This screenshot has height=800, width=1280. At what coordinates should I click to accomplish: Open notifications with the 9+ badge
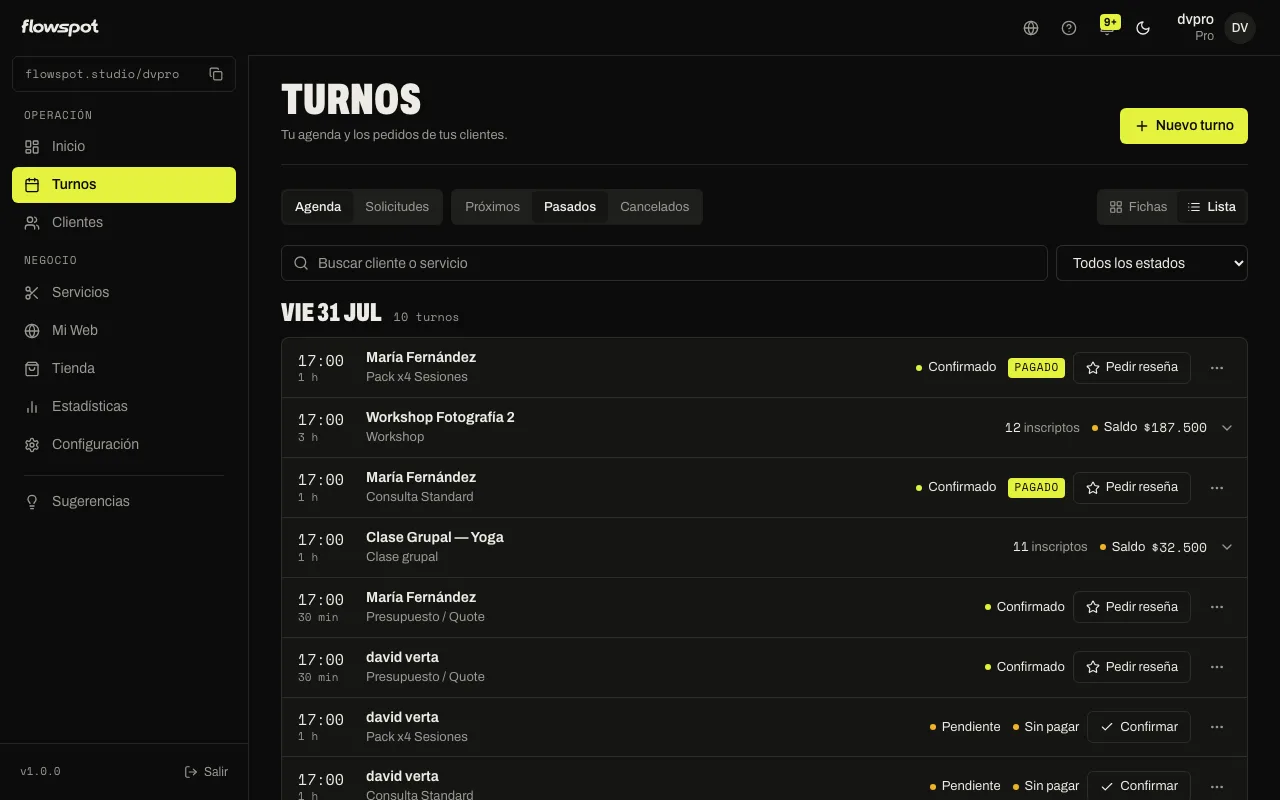[1107, 26]
